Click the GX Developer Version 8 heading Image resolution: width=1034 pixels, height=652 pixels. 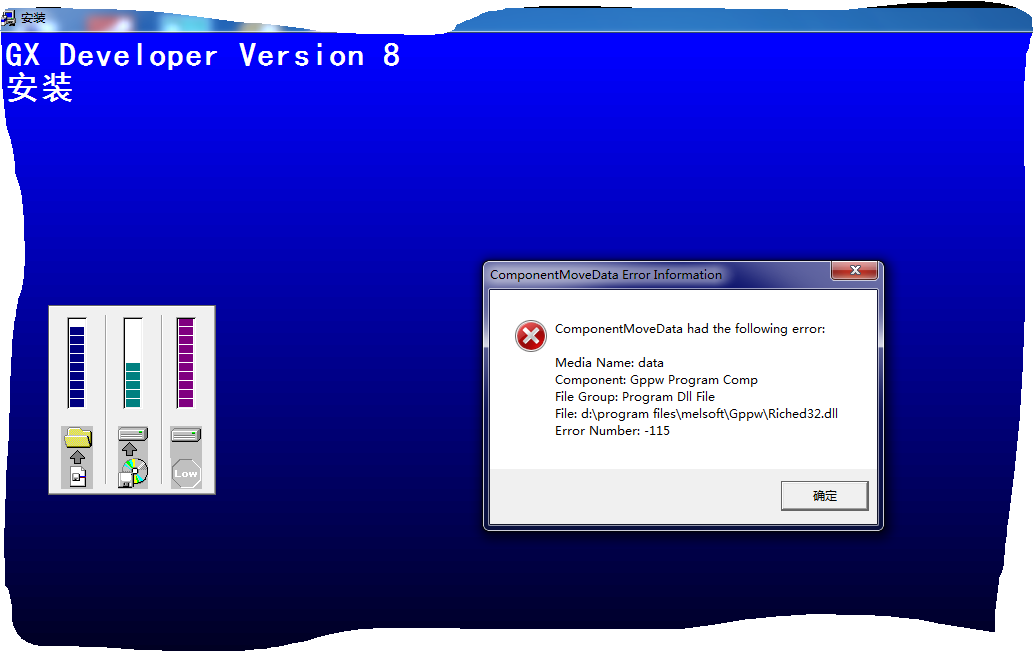tap(203, 55)
